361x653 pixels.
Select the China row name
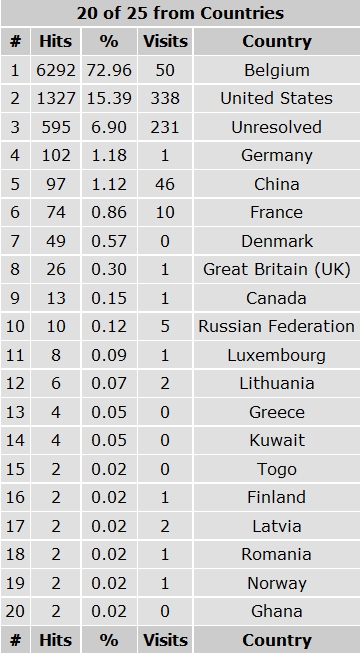pyautogui.click(x=276, y=184)
